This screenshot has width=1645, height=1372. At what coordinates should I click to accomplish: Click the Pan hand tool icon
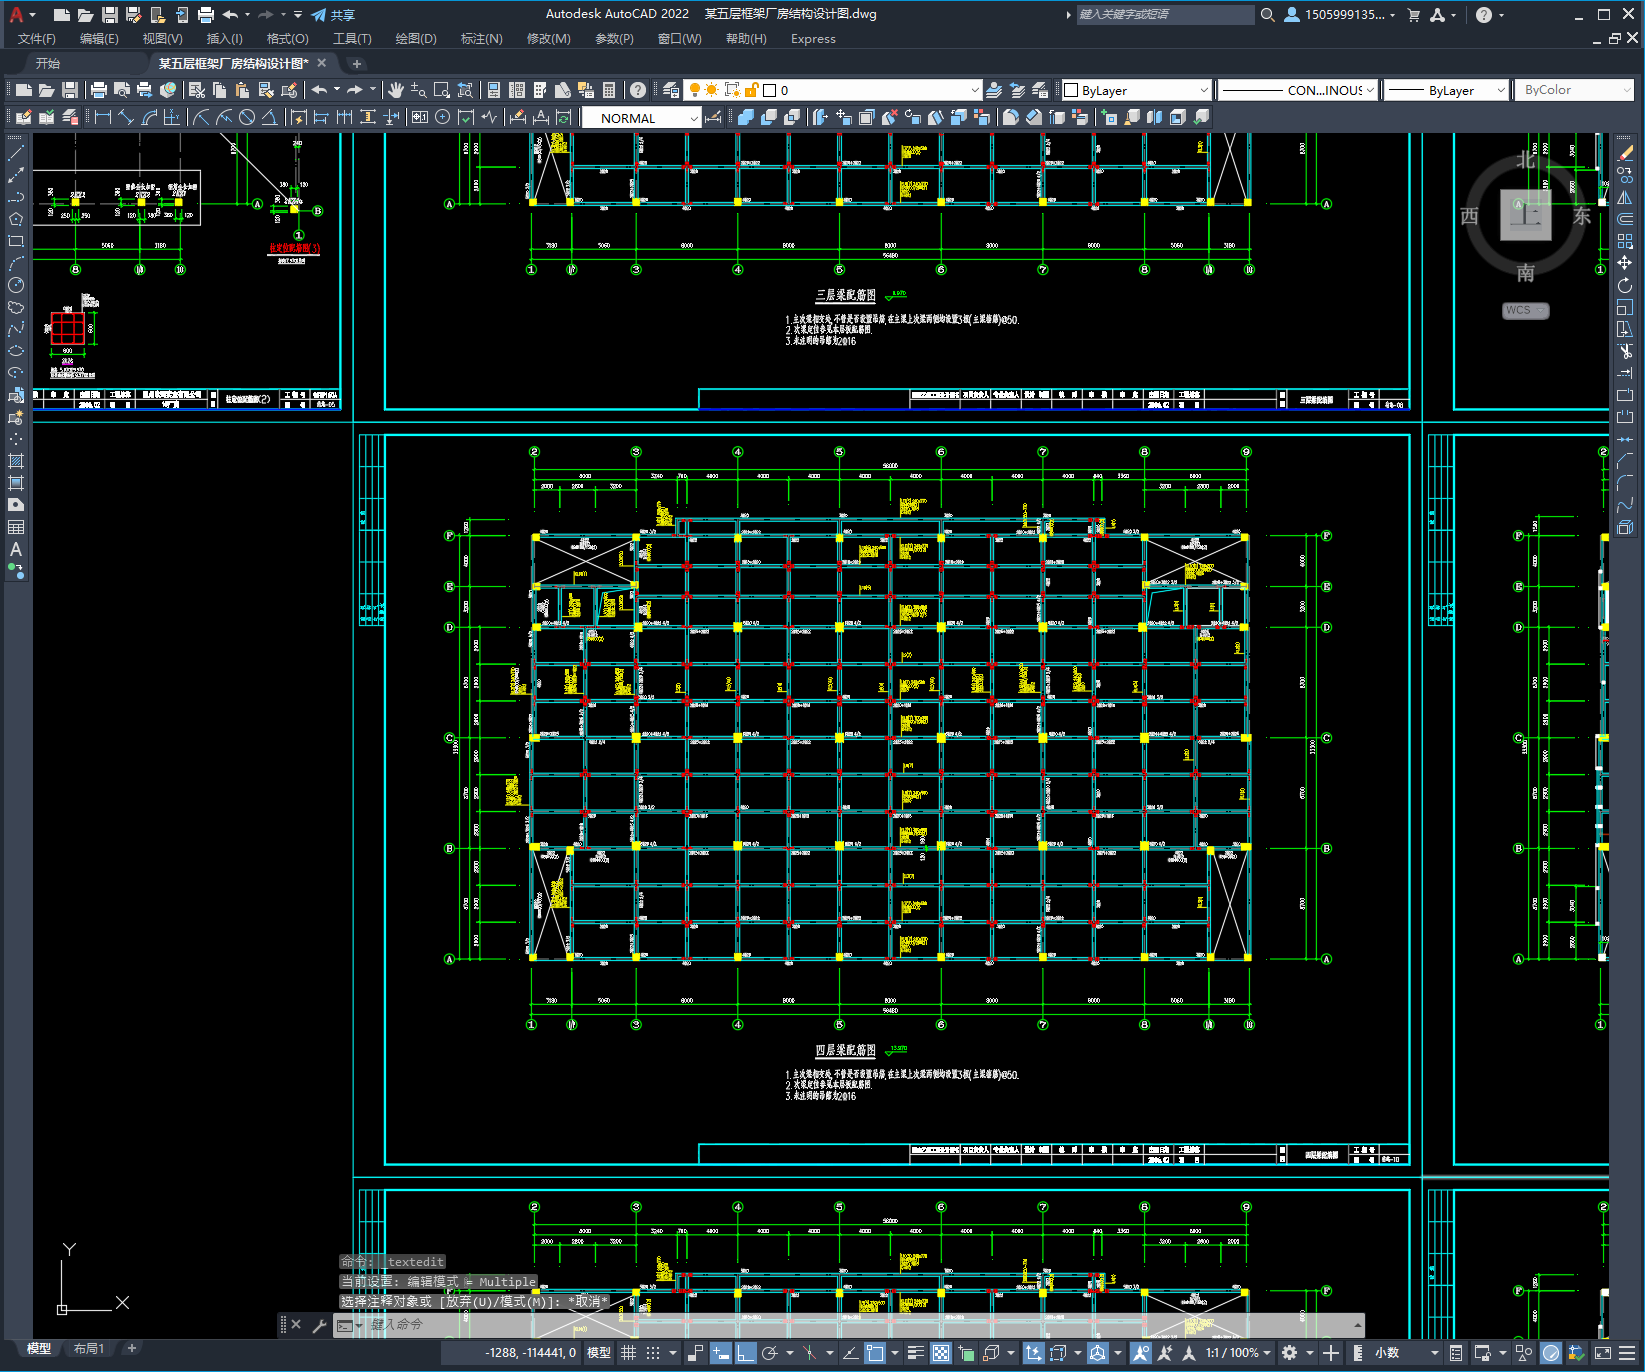(396, 90)
